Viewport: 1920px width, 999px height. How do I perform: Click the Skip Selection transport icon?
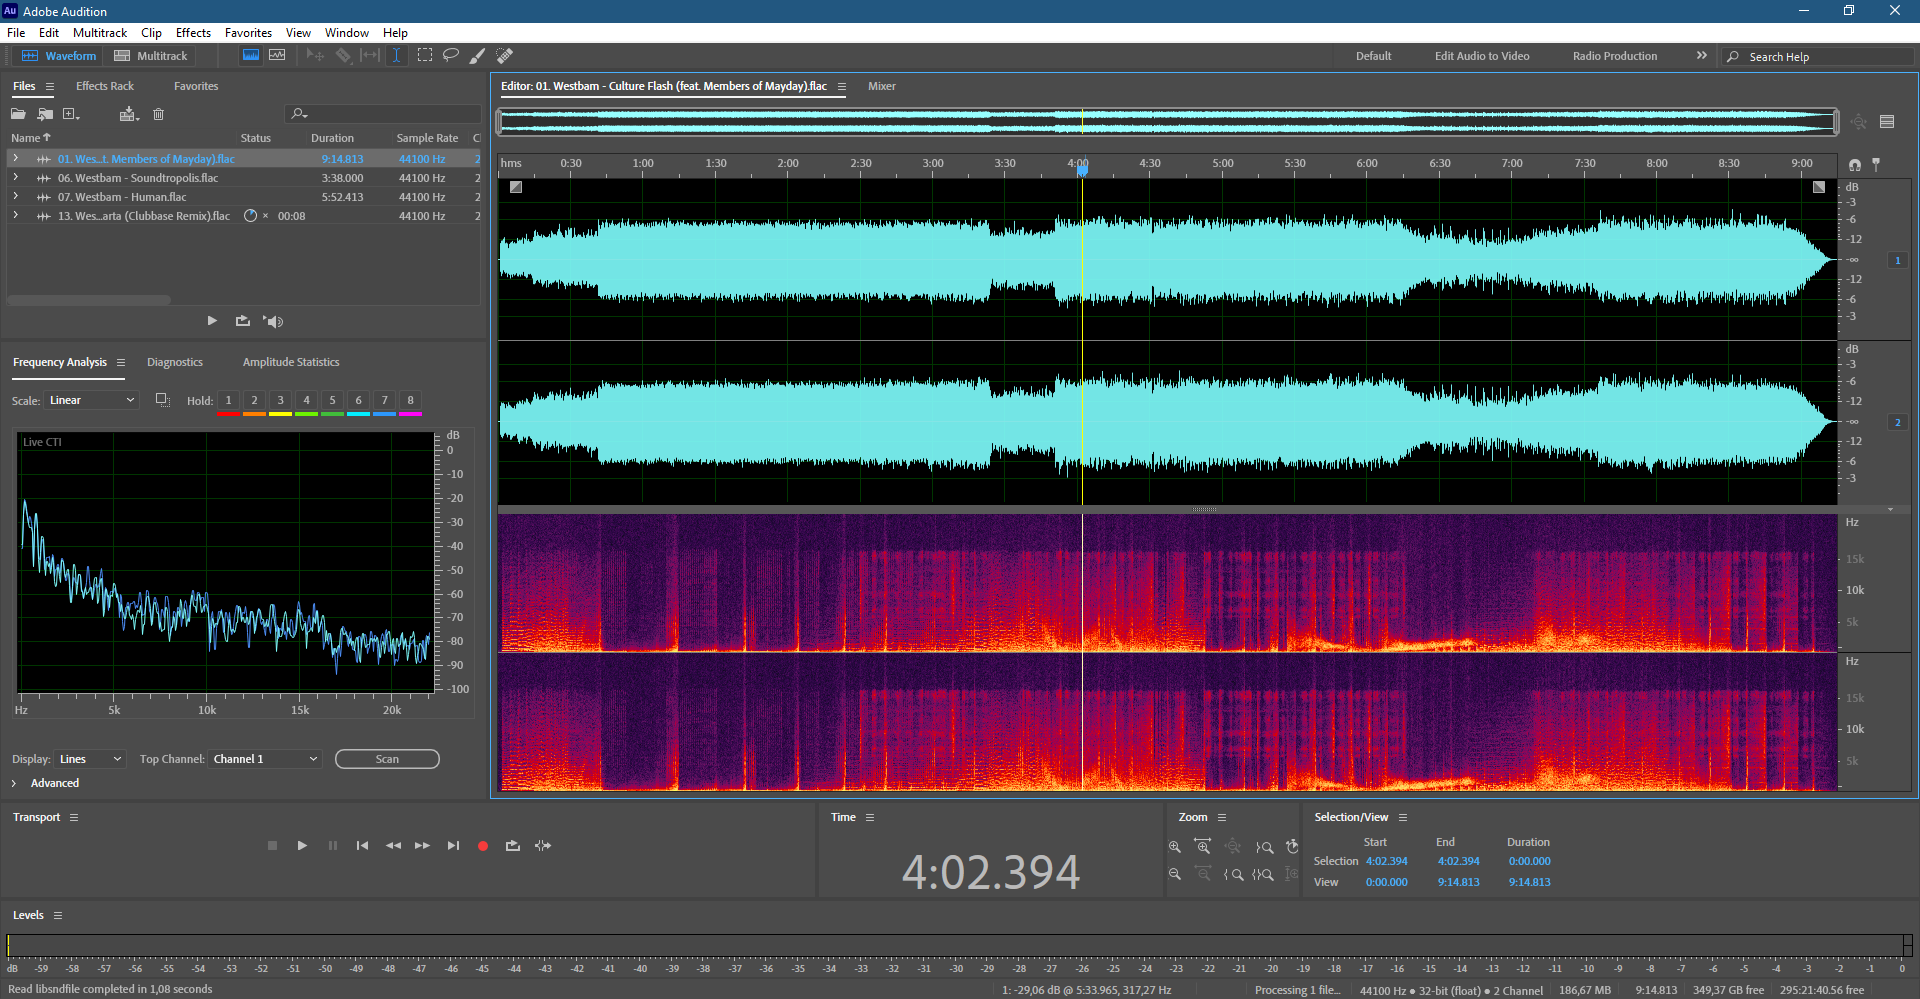(543, 846)
